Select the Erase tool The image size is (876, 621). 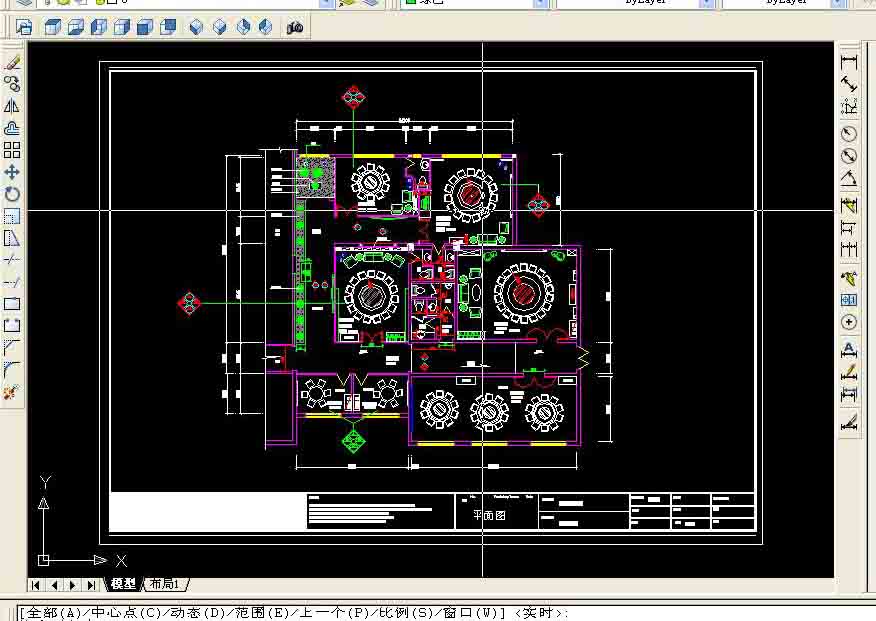12,63
